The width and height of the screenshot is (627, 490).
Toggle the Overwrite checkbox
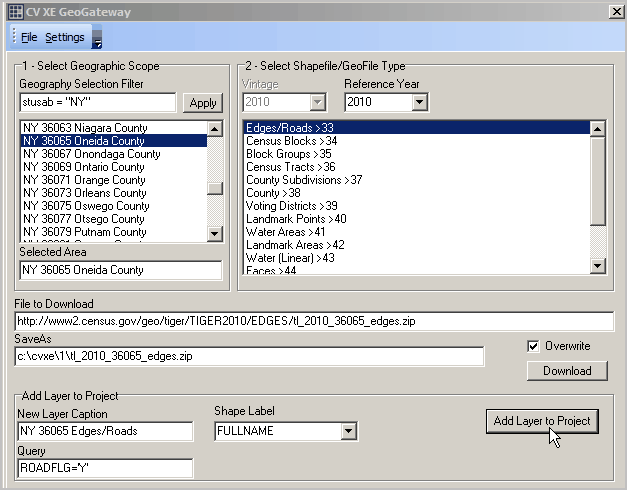pos(533,346)
